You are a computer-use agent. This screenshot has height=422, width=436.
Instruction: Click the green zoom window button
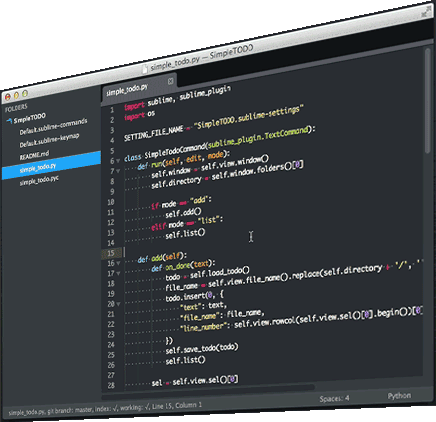[25, 94]
